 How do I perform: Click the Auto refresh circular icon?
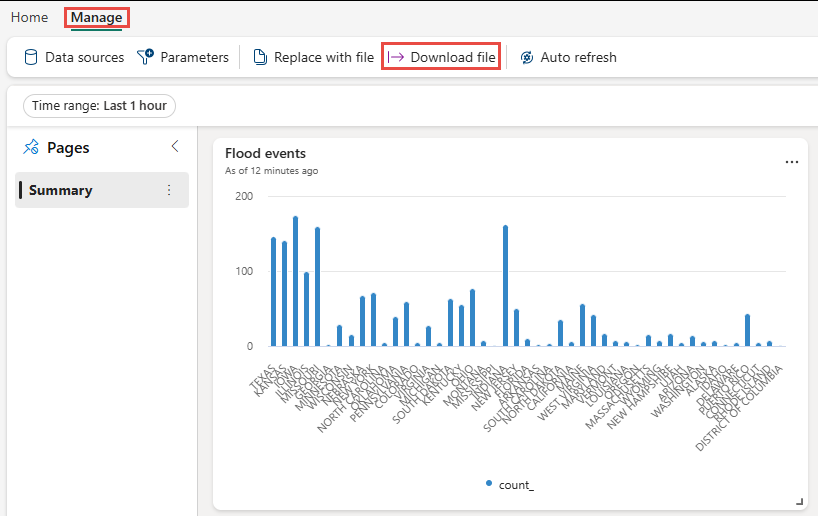point(527,57)
